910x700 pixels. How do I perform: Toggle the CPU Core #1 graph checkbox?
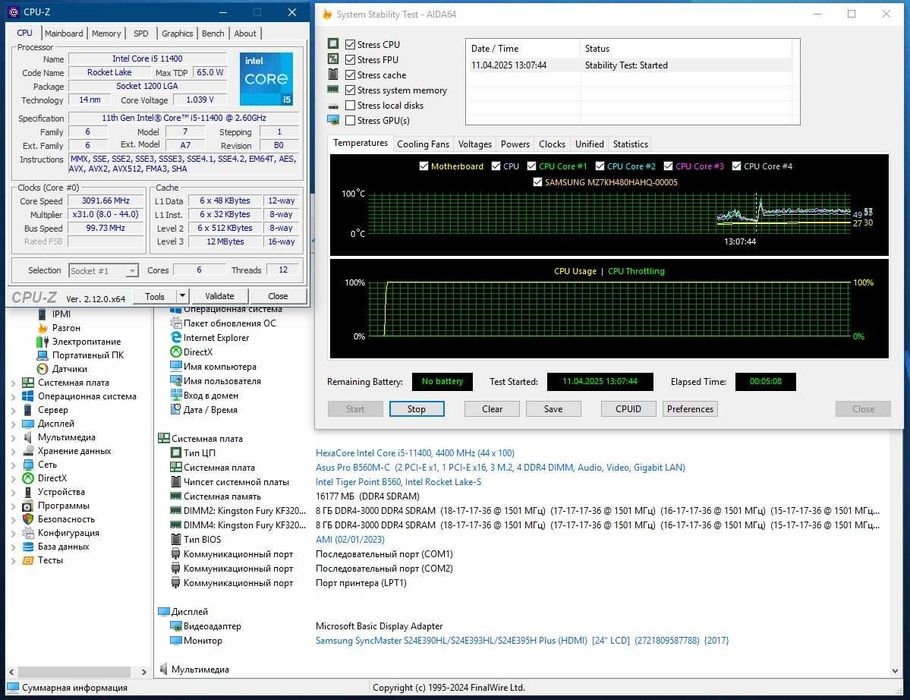click(x=532, y=166)
